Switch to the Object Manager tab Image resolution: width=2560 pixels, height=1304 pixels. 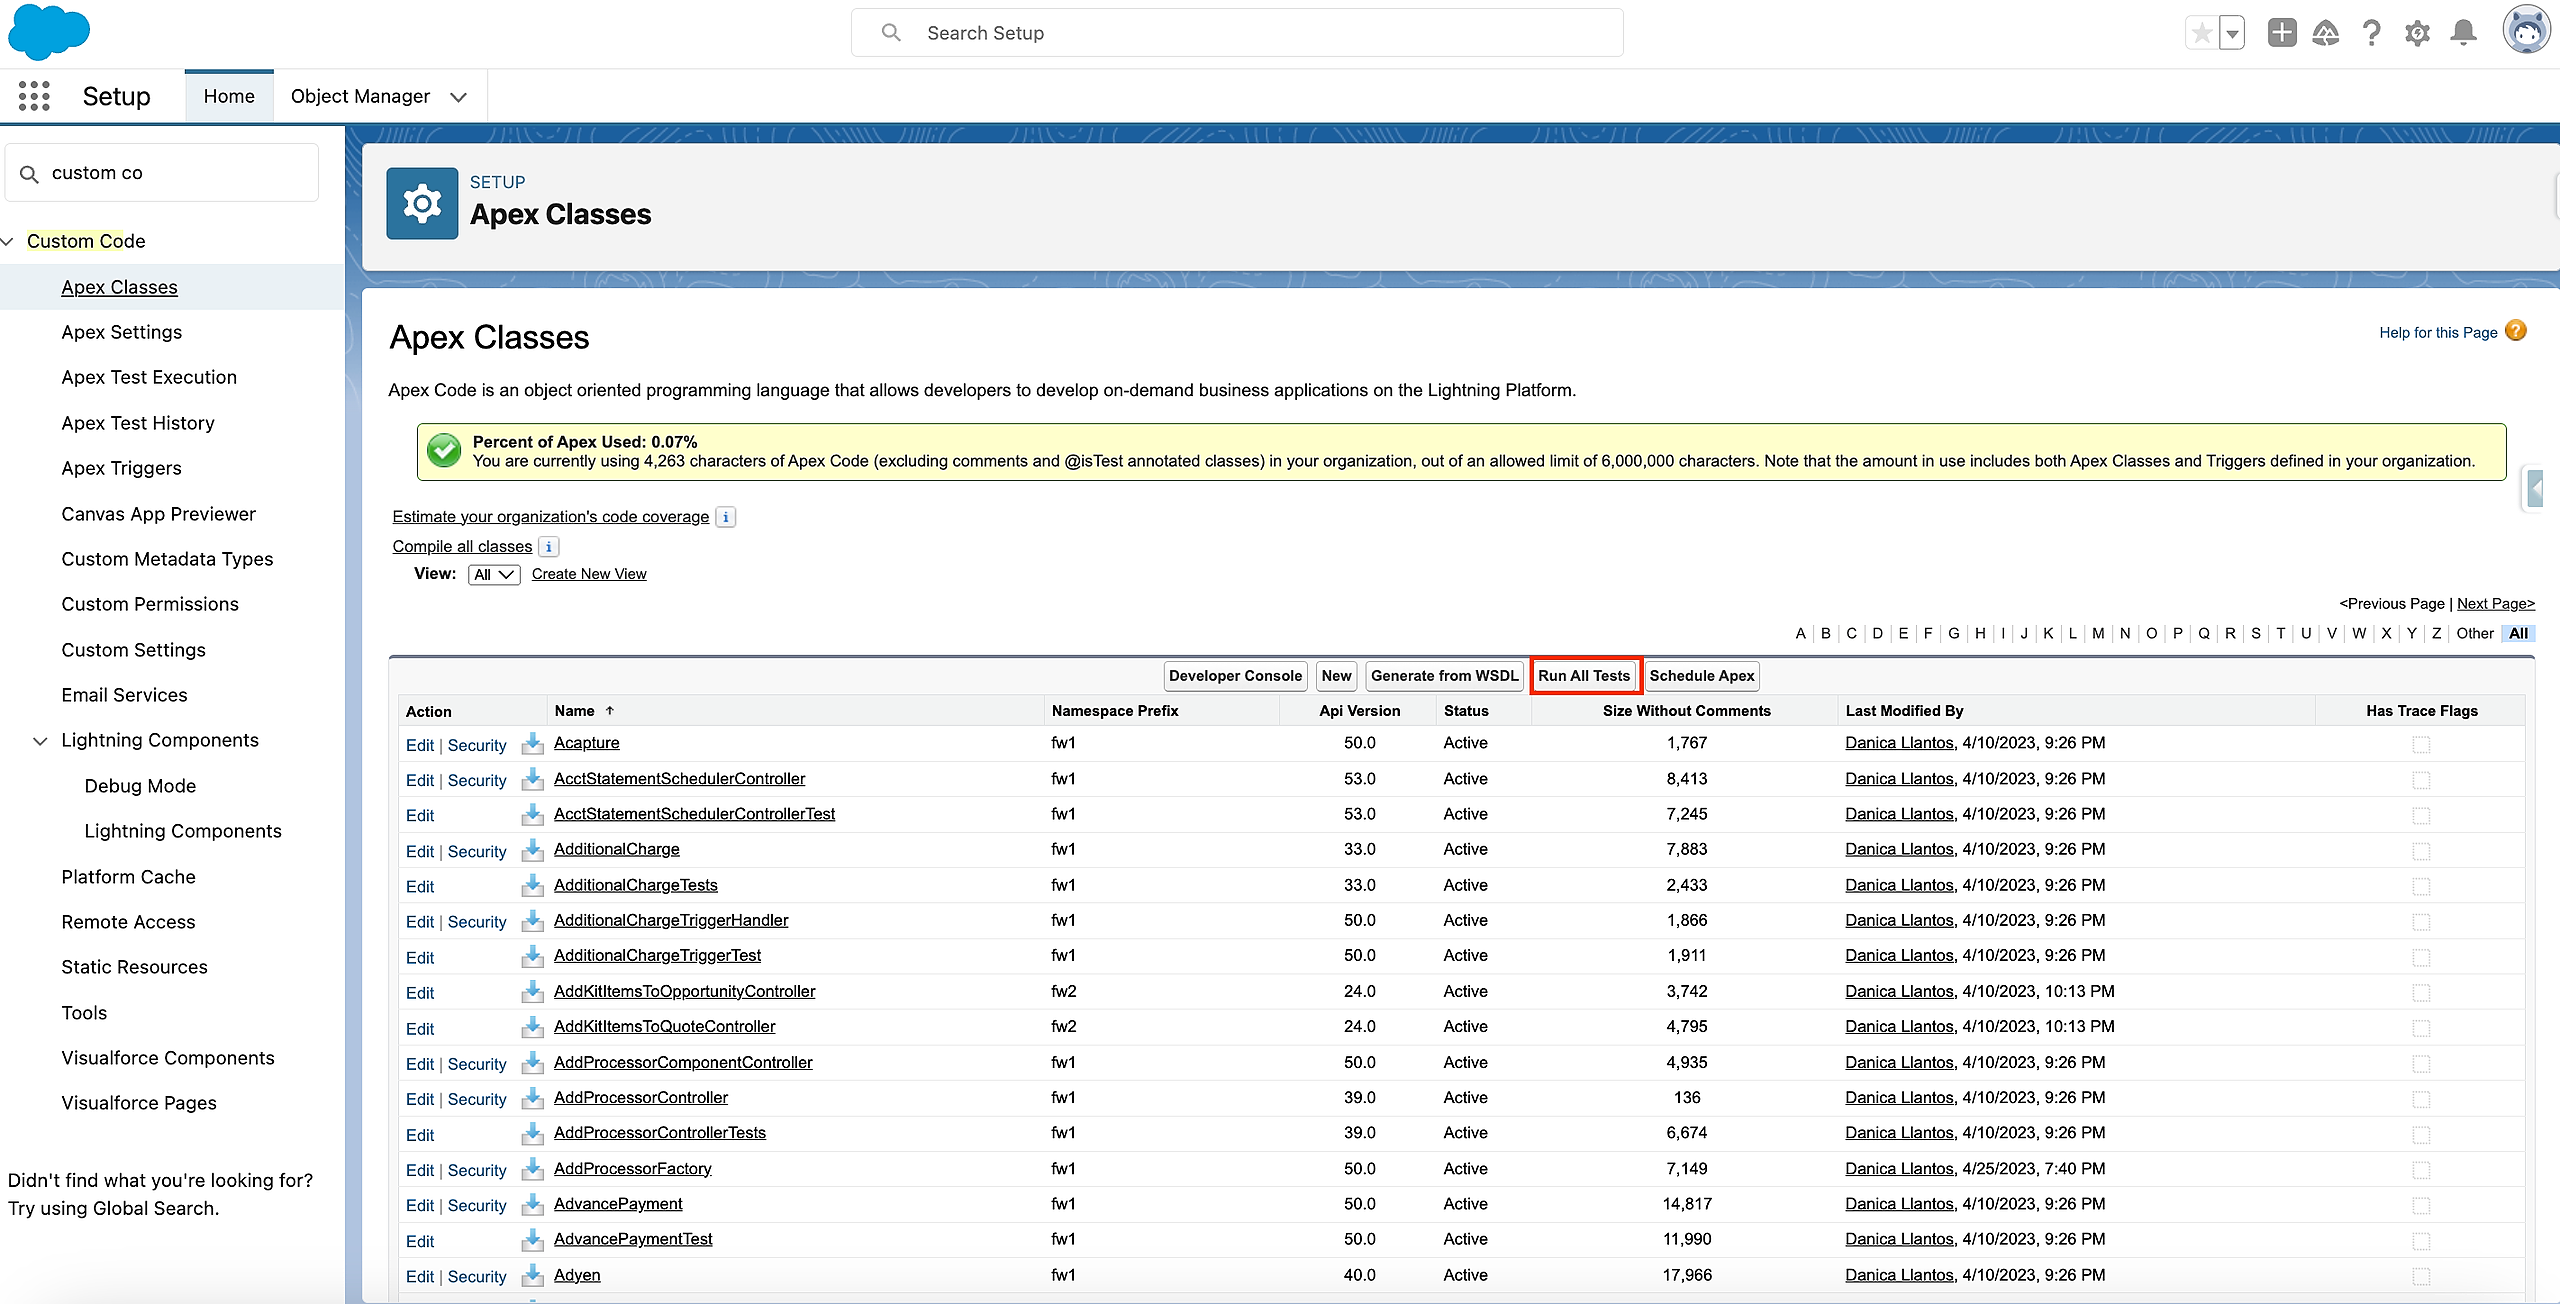[360, 96]
